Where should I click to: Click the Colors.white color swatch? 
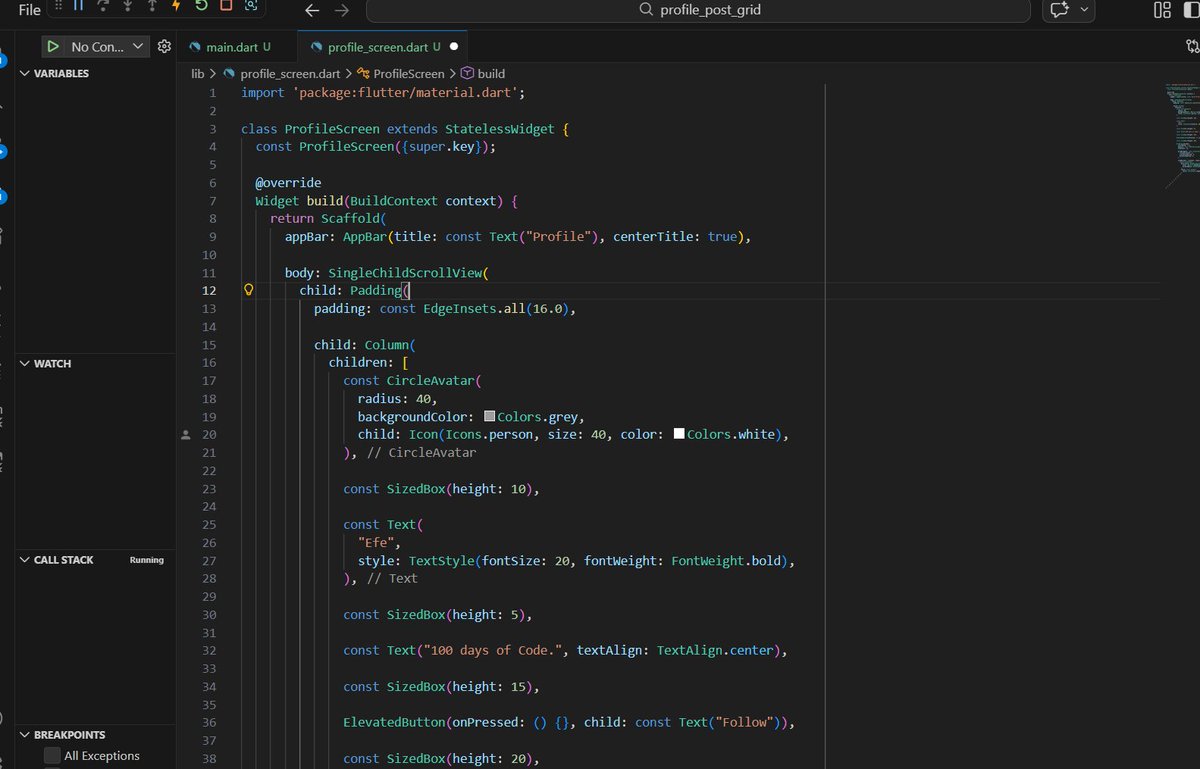[679, 435]
